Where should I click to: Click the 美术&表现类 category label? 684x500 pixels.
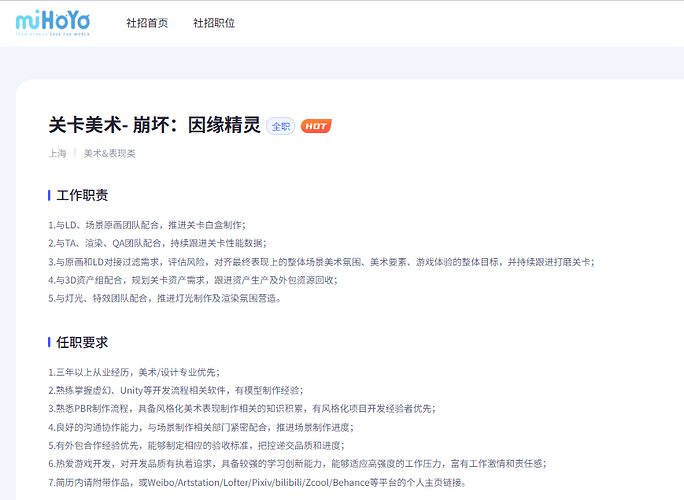point(109,154)
